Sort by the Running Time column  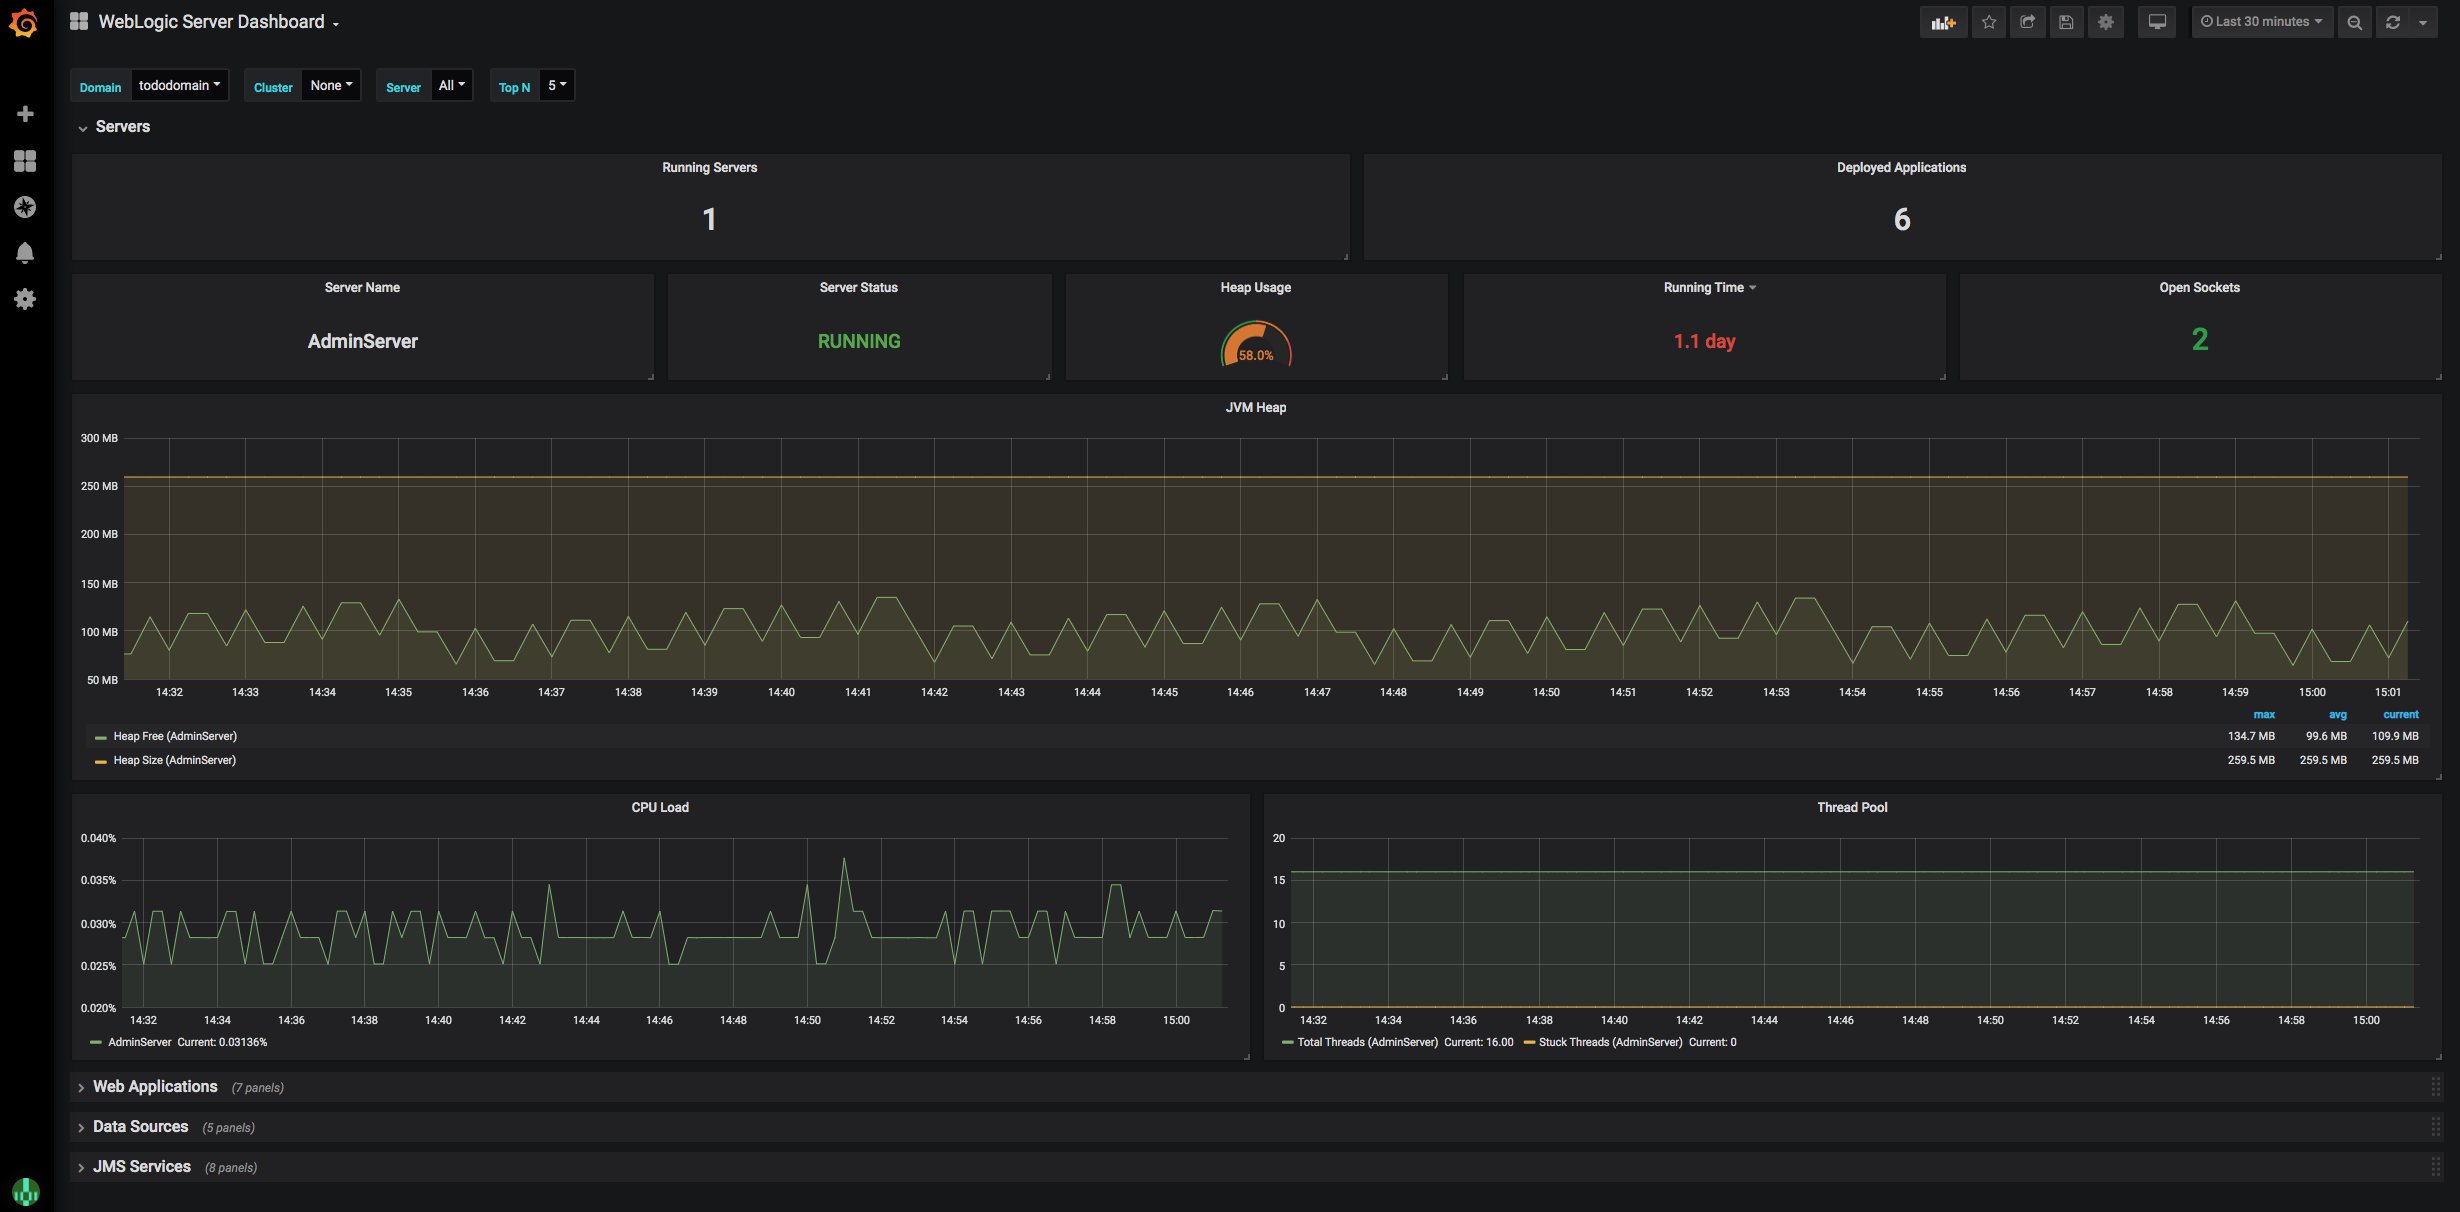click(x=1705, y=287)
